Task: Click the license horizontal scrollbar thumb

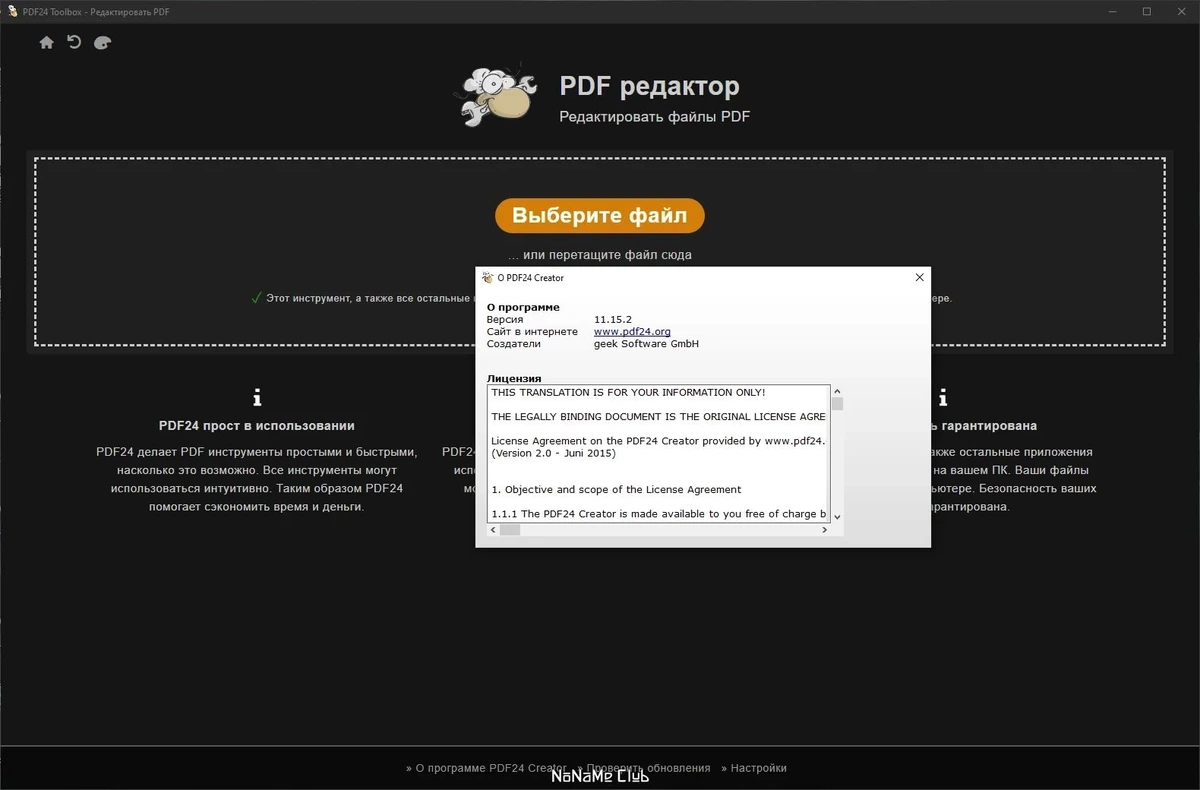Action: tap(510, 530)
